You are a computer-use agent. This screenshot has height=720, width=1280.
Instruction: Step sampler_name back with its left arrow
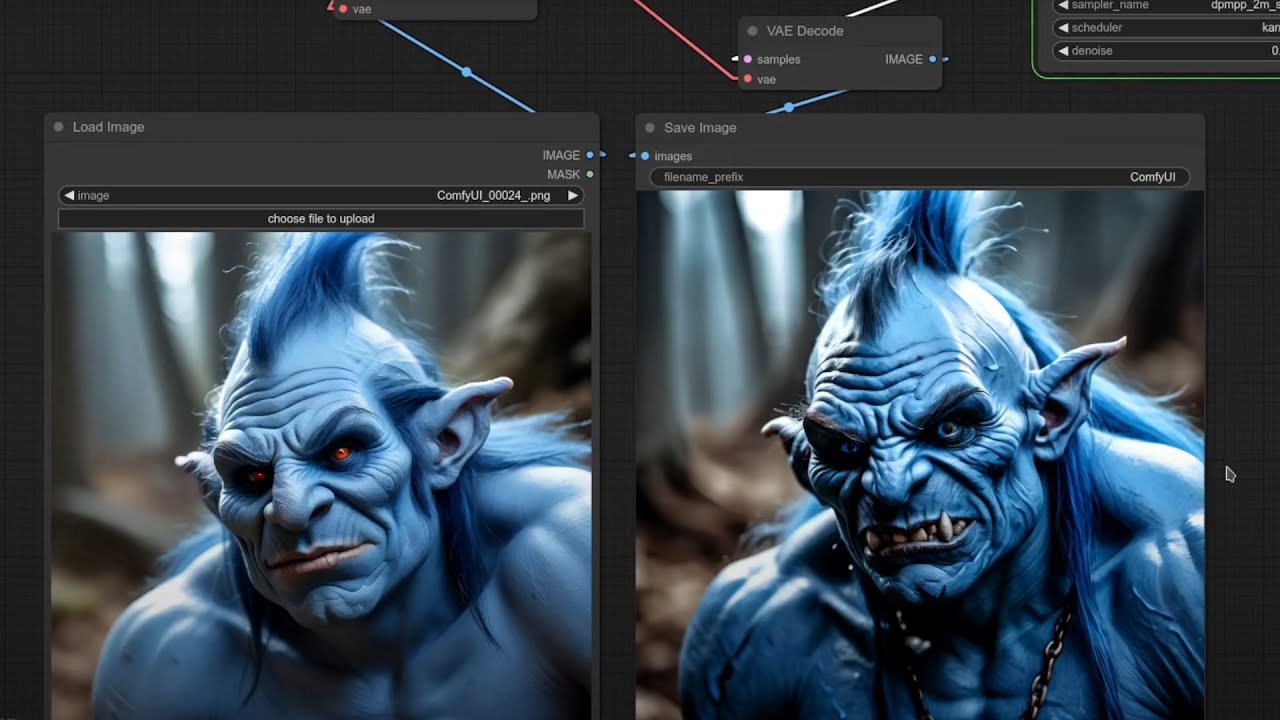point(1063,5)
